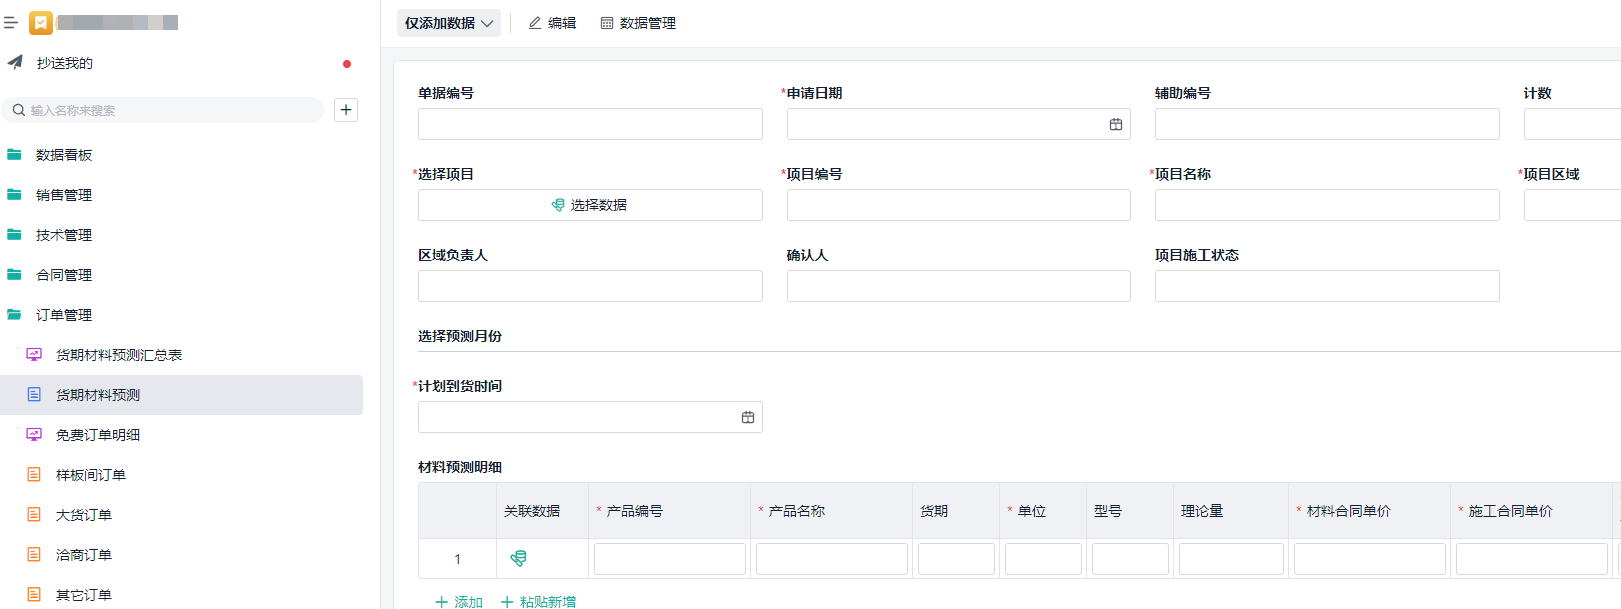Image resolution: width=1621 pixels, height=609 pixels.
Task: Select 大货订单 form in sidebar
Action: click(x=84, y=515)
